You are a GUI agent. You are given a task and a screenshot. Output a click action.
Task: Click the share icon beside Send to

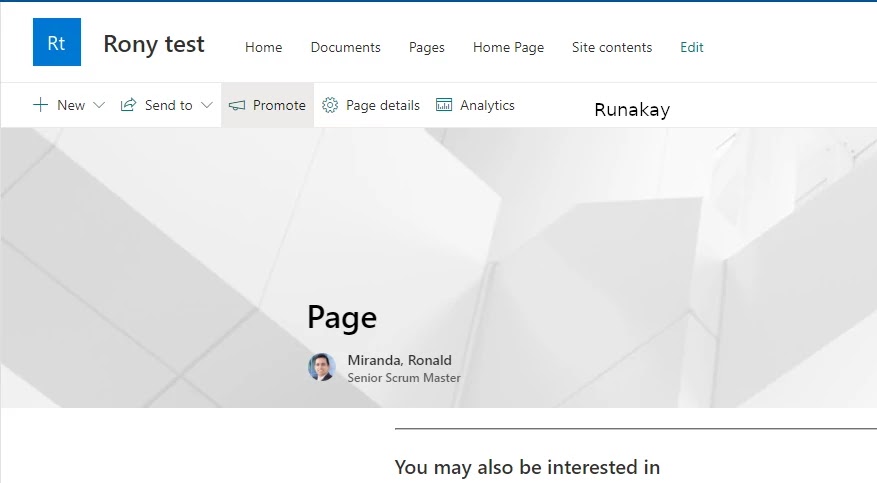tap(129, 105)
